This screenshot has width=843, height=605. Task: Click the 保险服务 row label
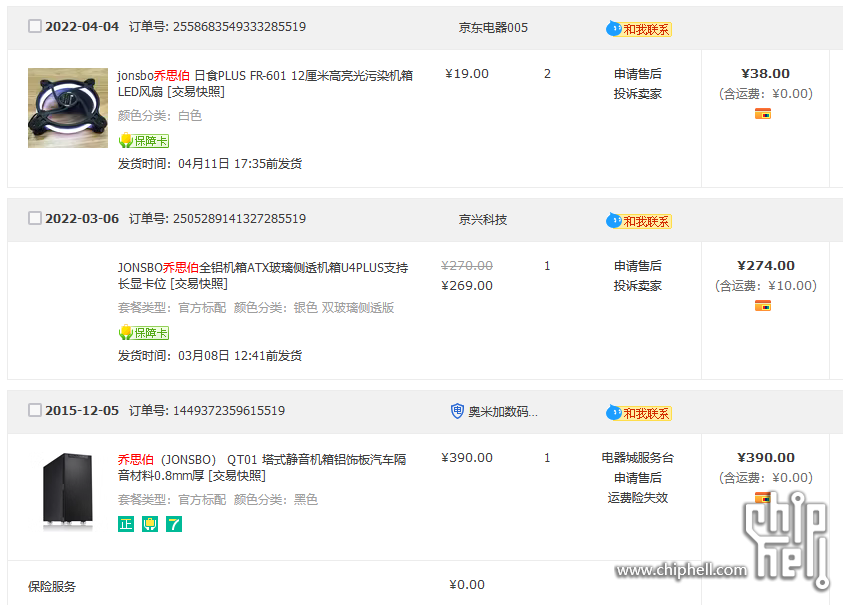[x=52, y=586]
